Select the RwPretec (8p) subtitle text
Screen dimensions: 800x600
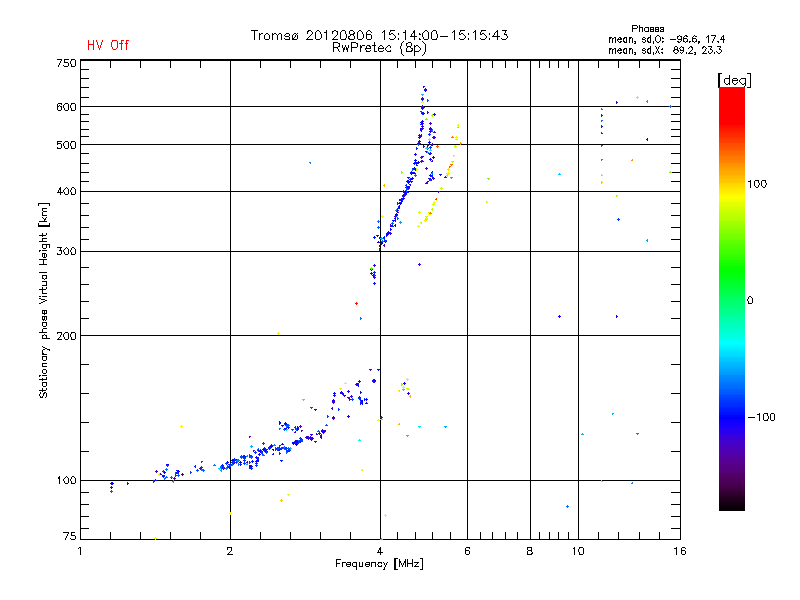coord(379,47)
